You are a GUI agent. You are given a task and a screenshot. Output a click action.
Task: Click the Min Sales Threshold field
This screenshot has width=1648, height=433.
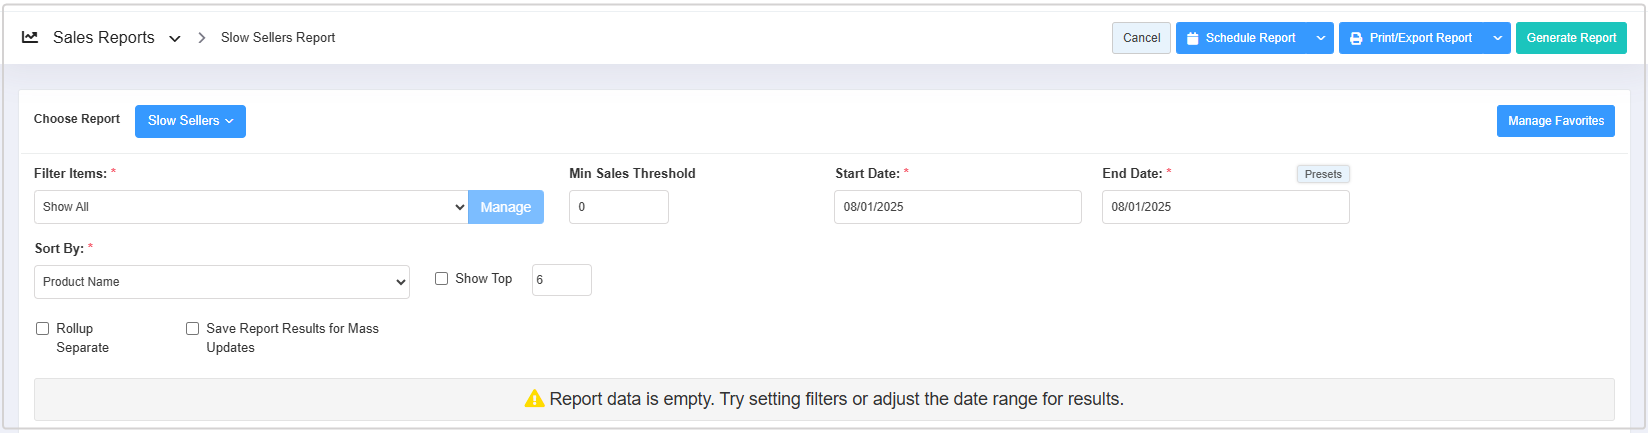[618, 207]
